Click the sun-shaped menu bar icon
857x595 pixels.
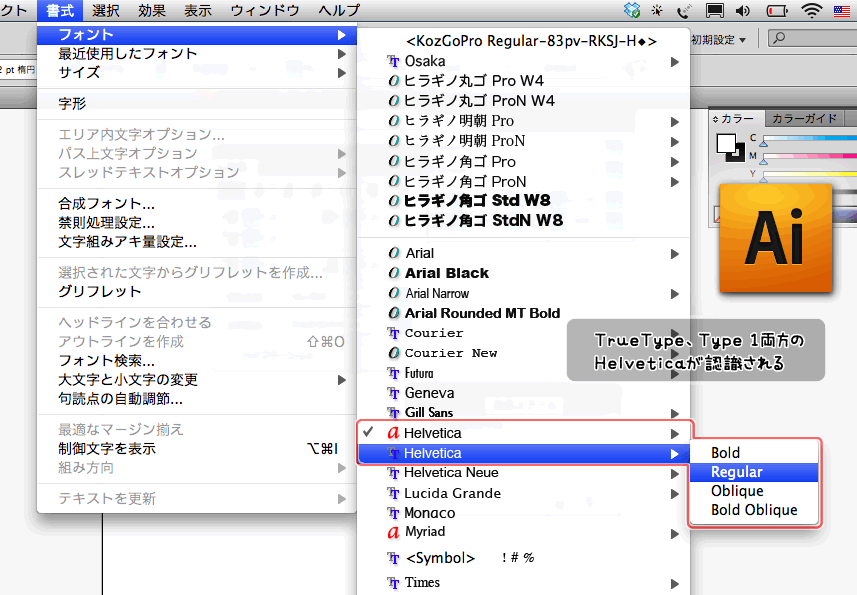[657, 10]
